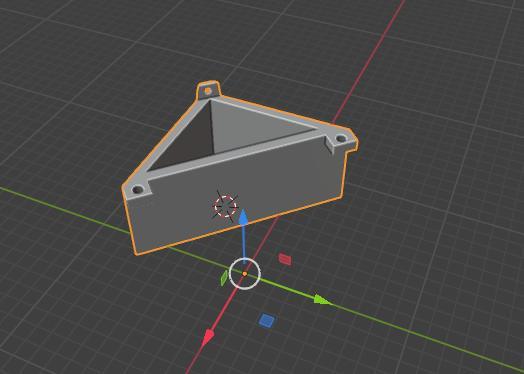Viewport: 524px width, 374px height.
Task: Click the blue XY-plane move handle square
Action: coord(267,321)
